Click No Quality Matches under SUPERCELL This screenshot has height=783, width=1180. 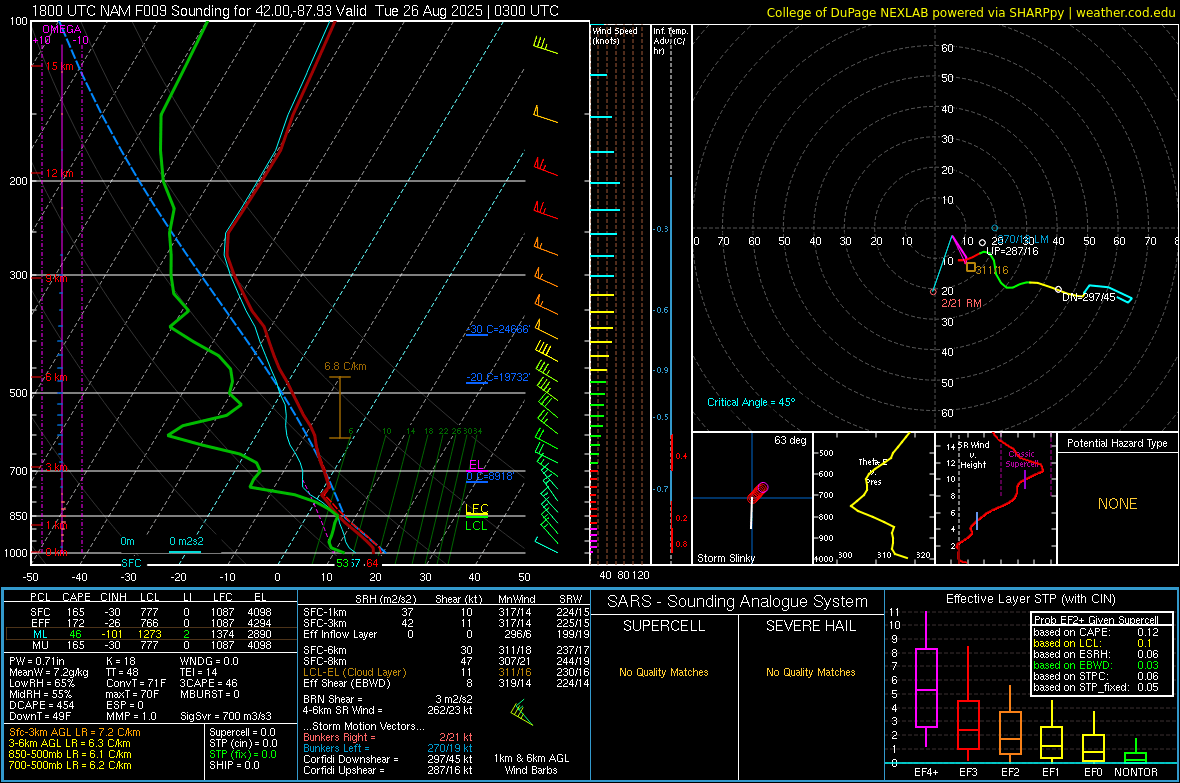coord(664,672)
